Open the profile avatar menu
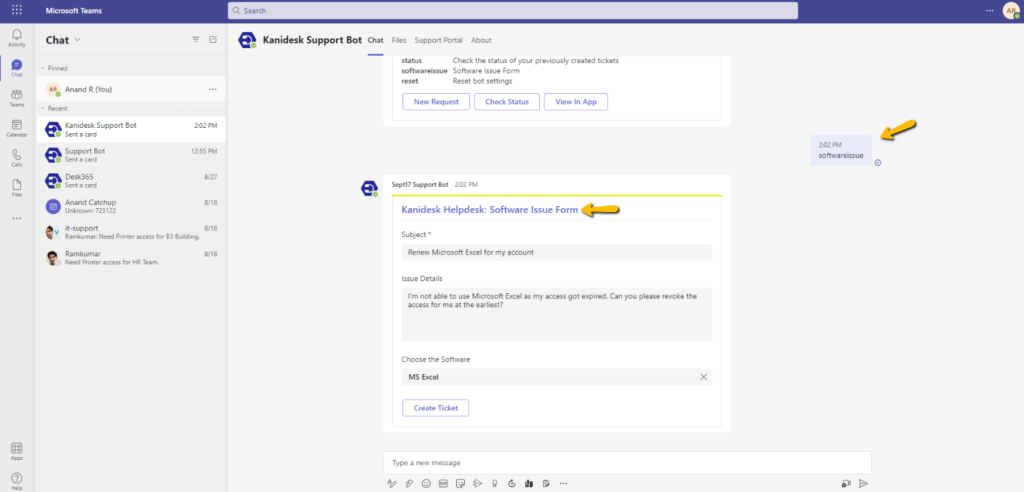Viewport: 1024px width, 492px height. [1010, 11]
